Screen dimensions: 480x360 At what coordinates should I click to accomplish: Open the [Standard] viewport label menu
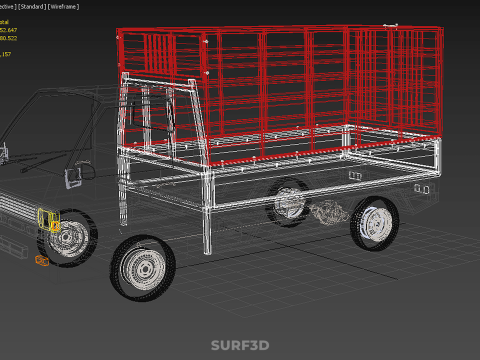[32, 7]
